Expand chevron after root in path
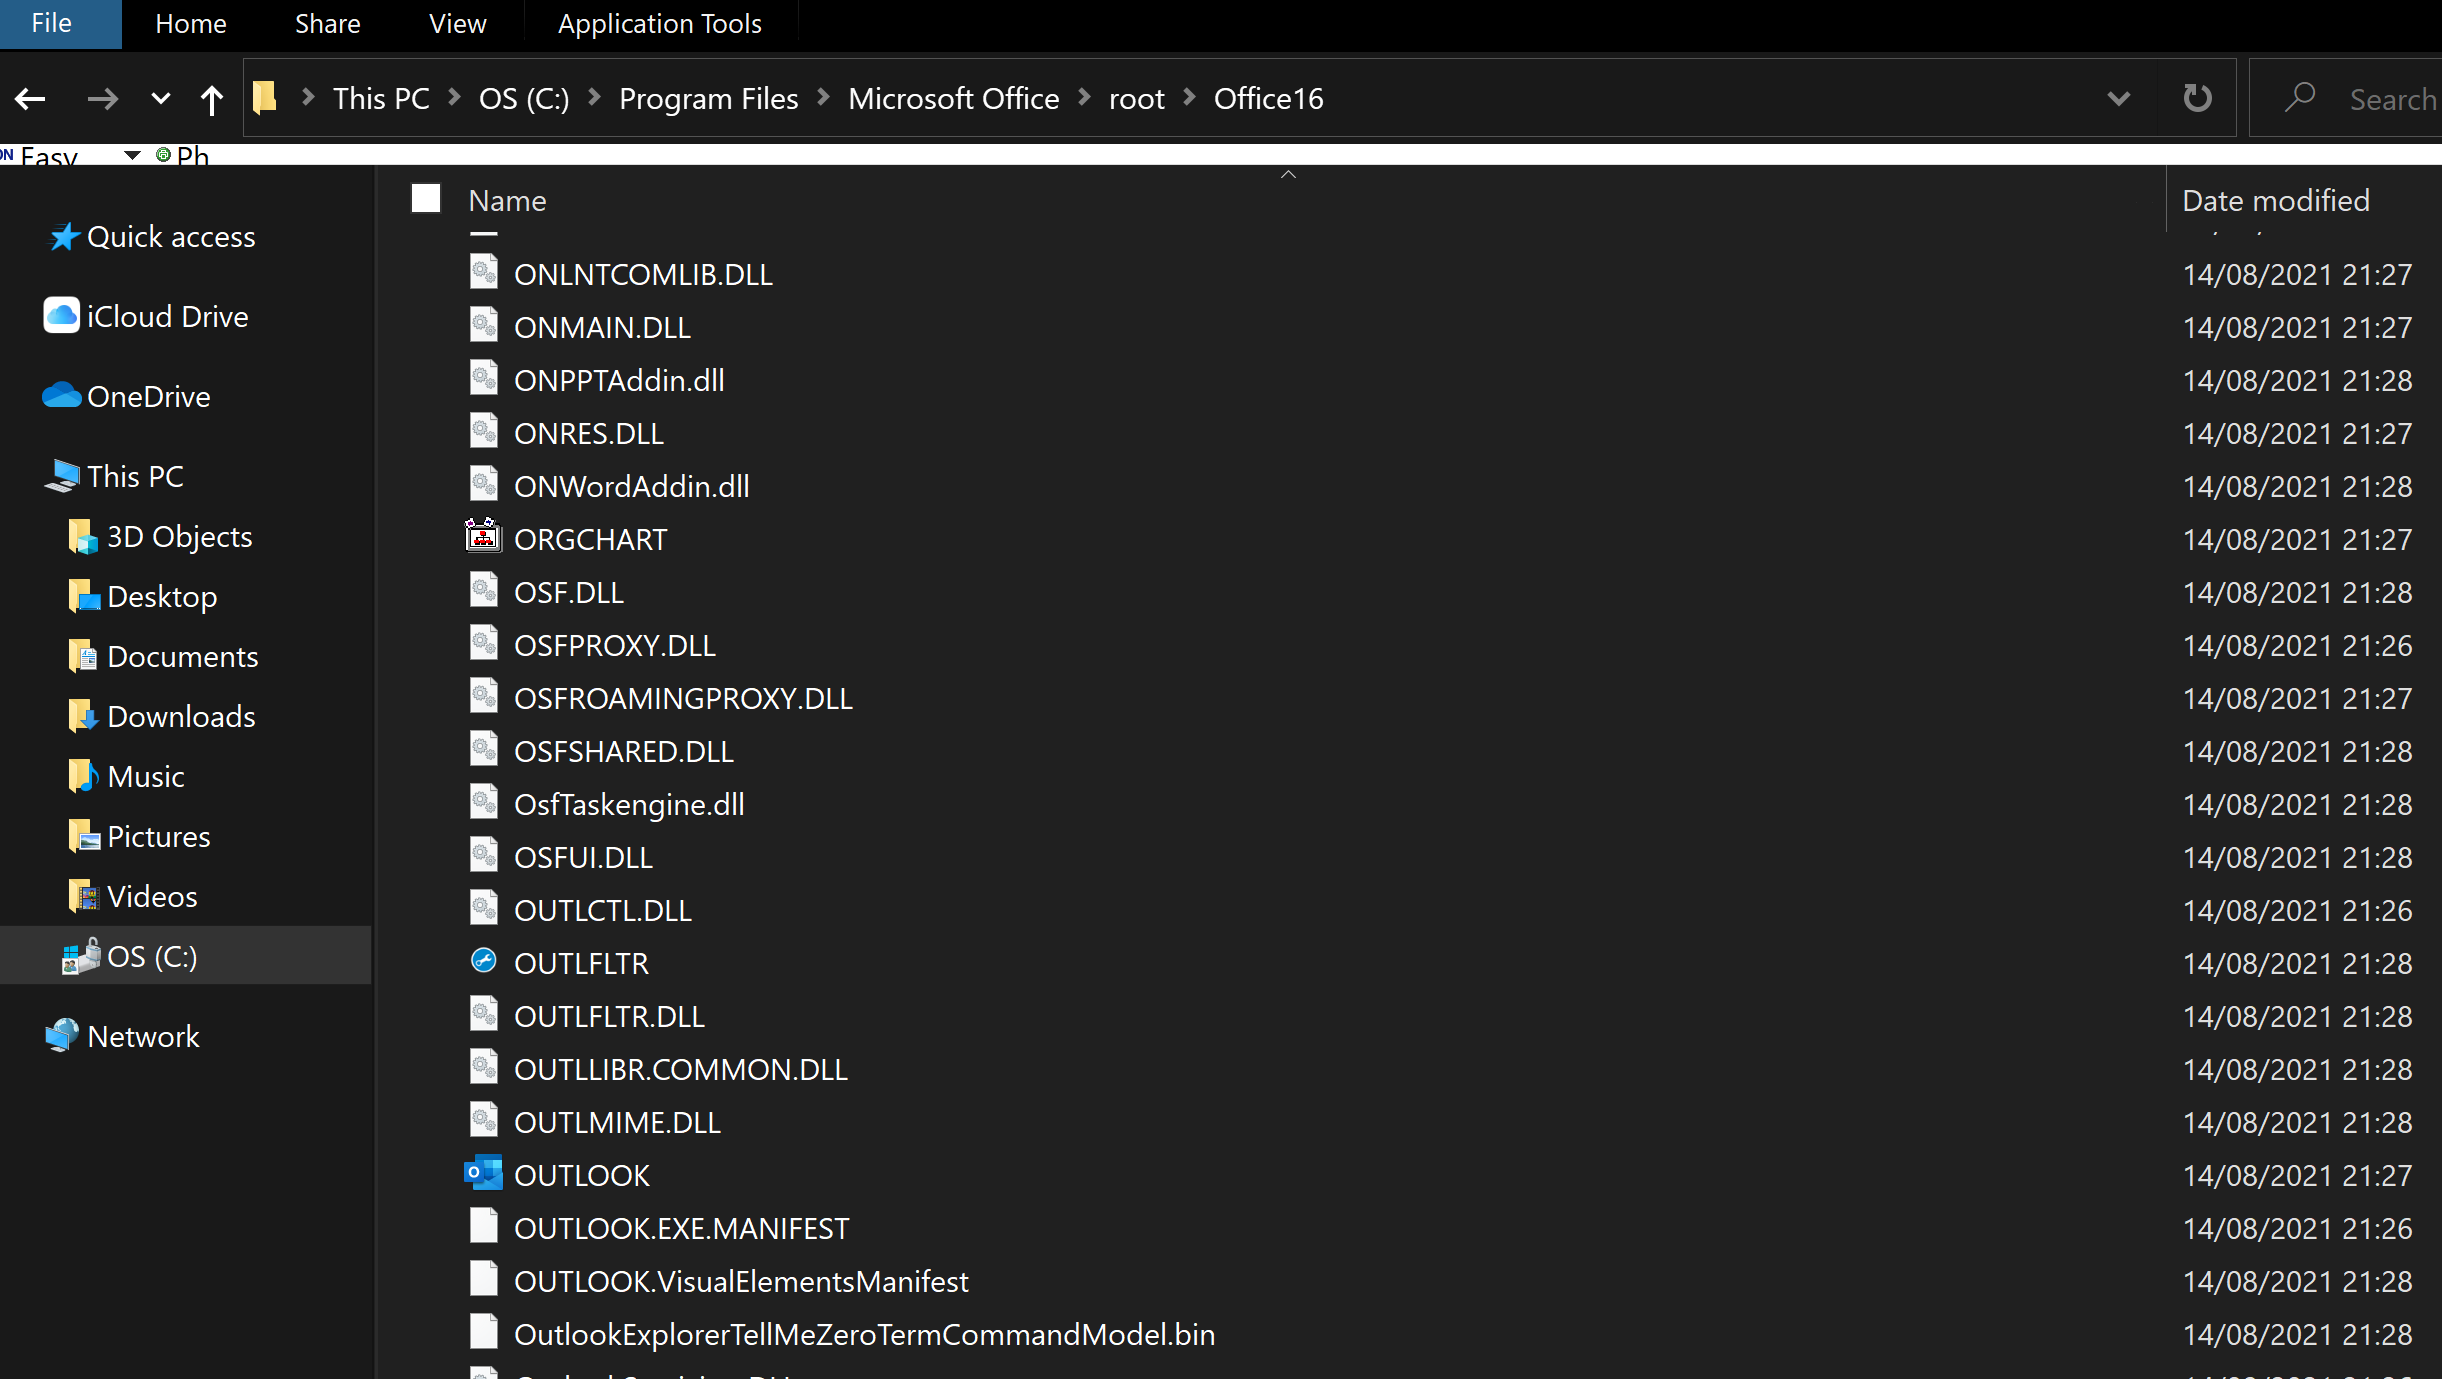 [x=1189, y=97]
